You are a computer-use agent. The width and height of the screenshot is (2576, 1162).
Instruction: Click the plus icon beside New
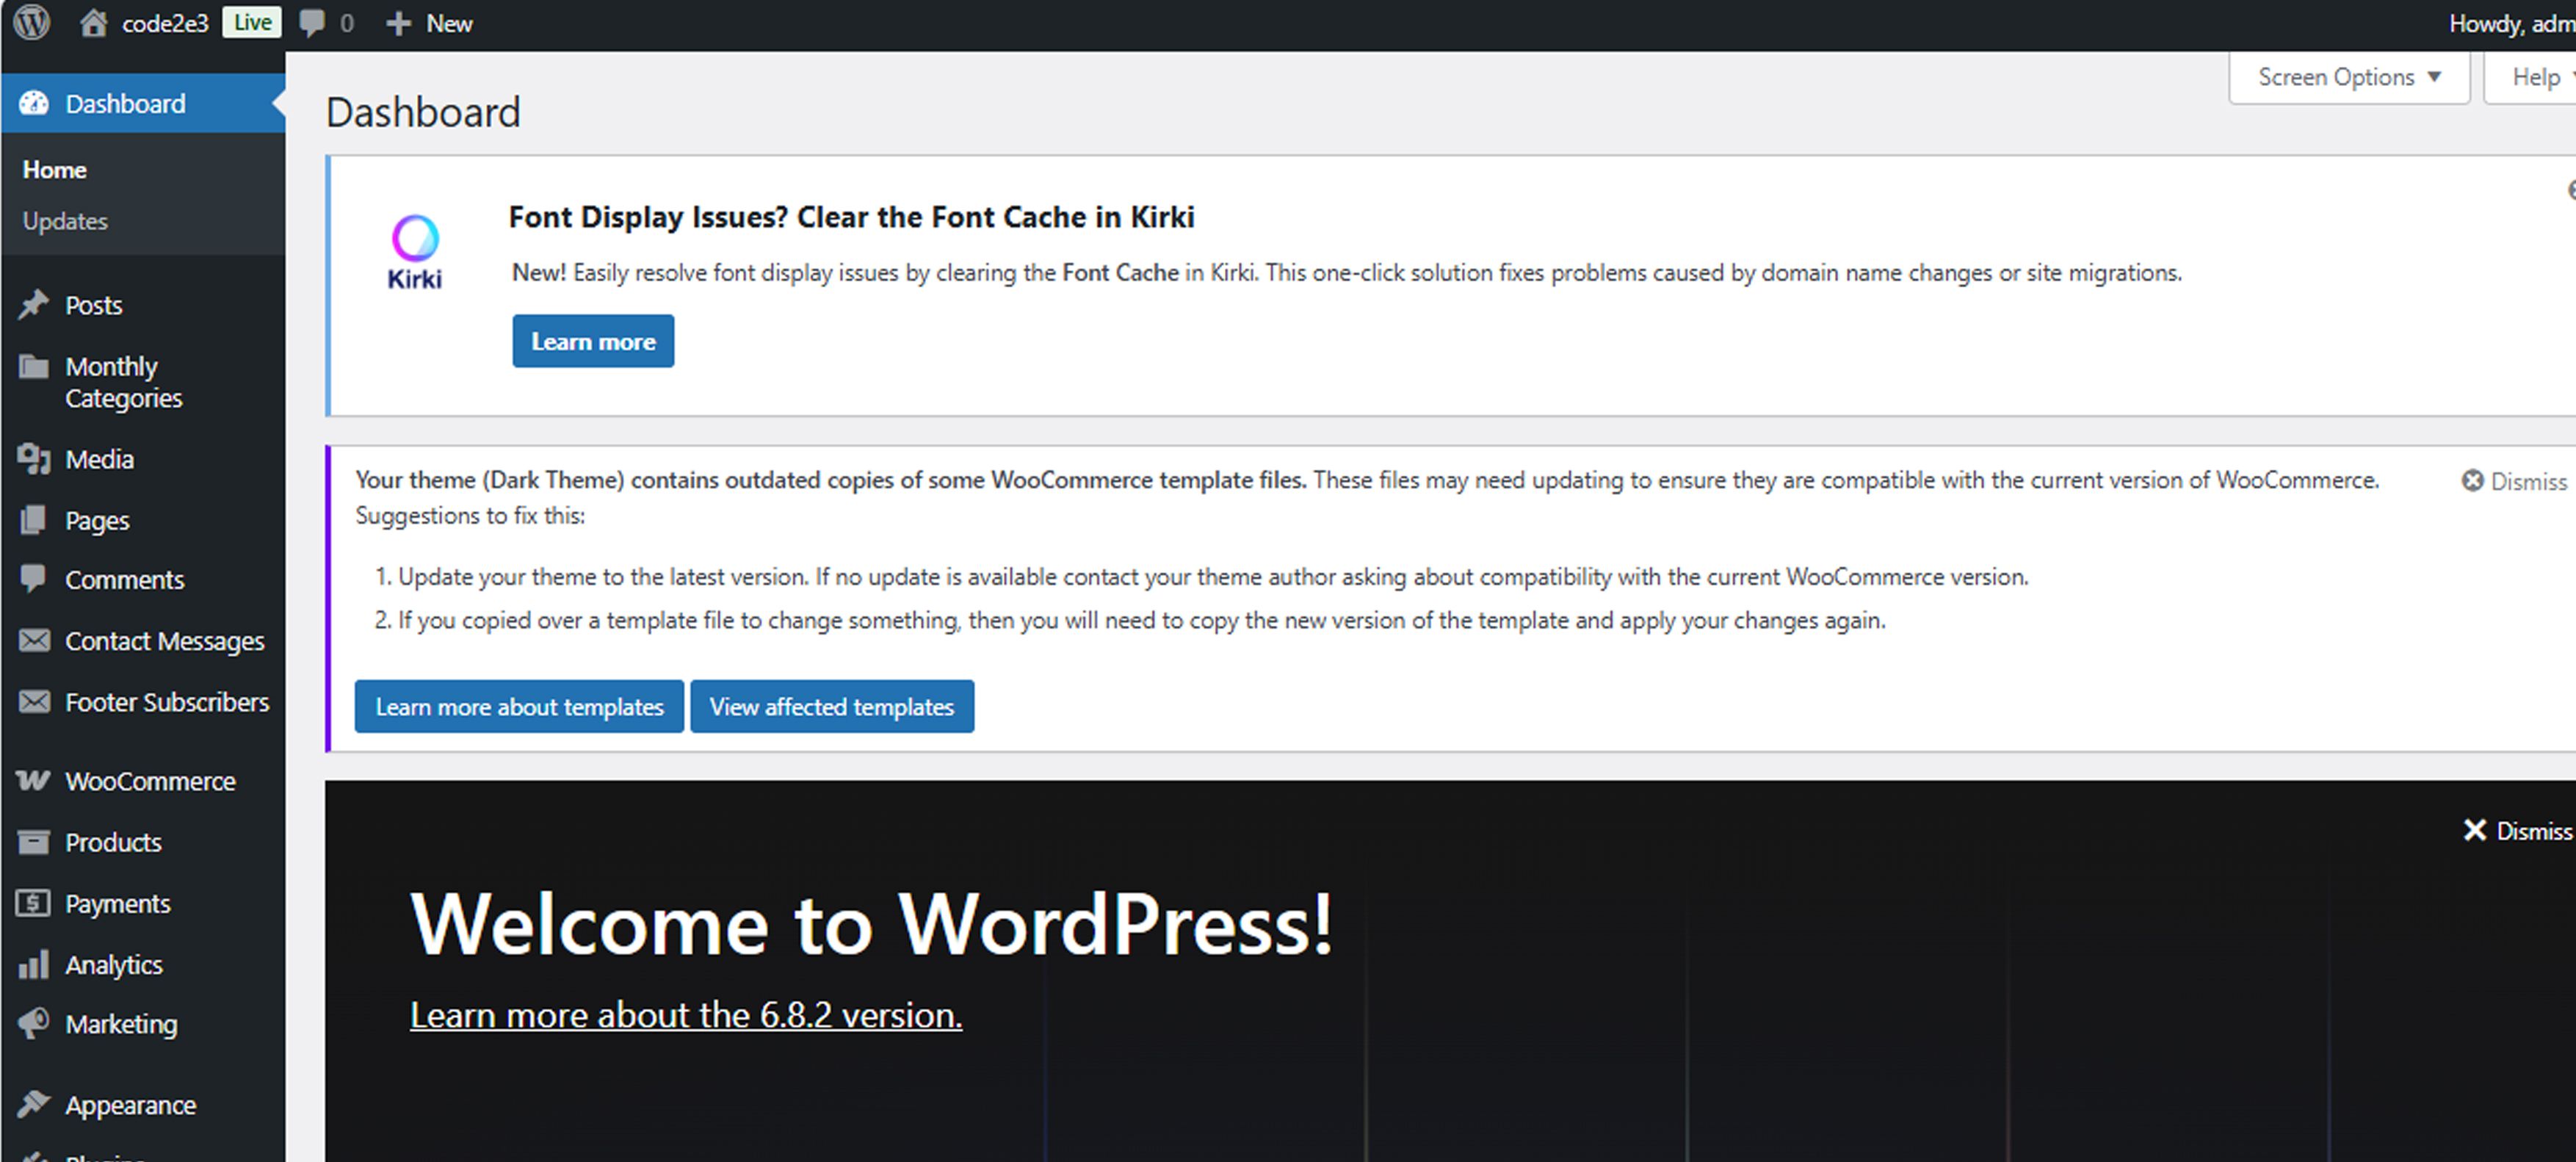(398, 23)
